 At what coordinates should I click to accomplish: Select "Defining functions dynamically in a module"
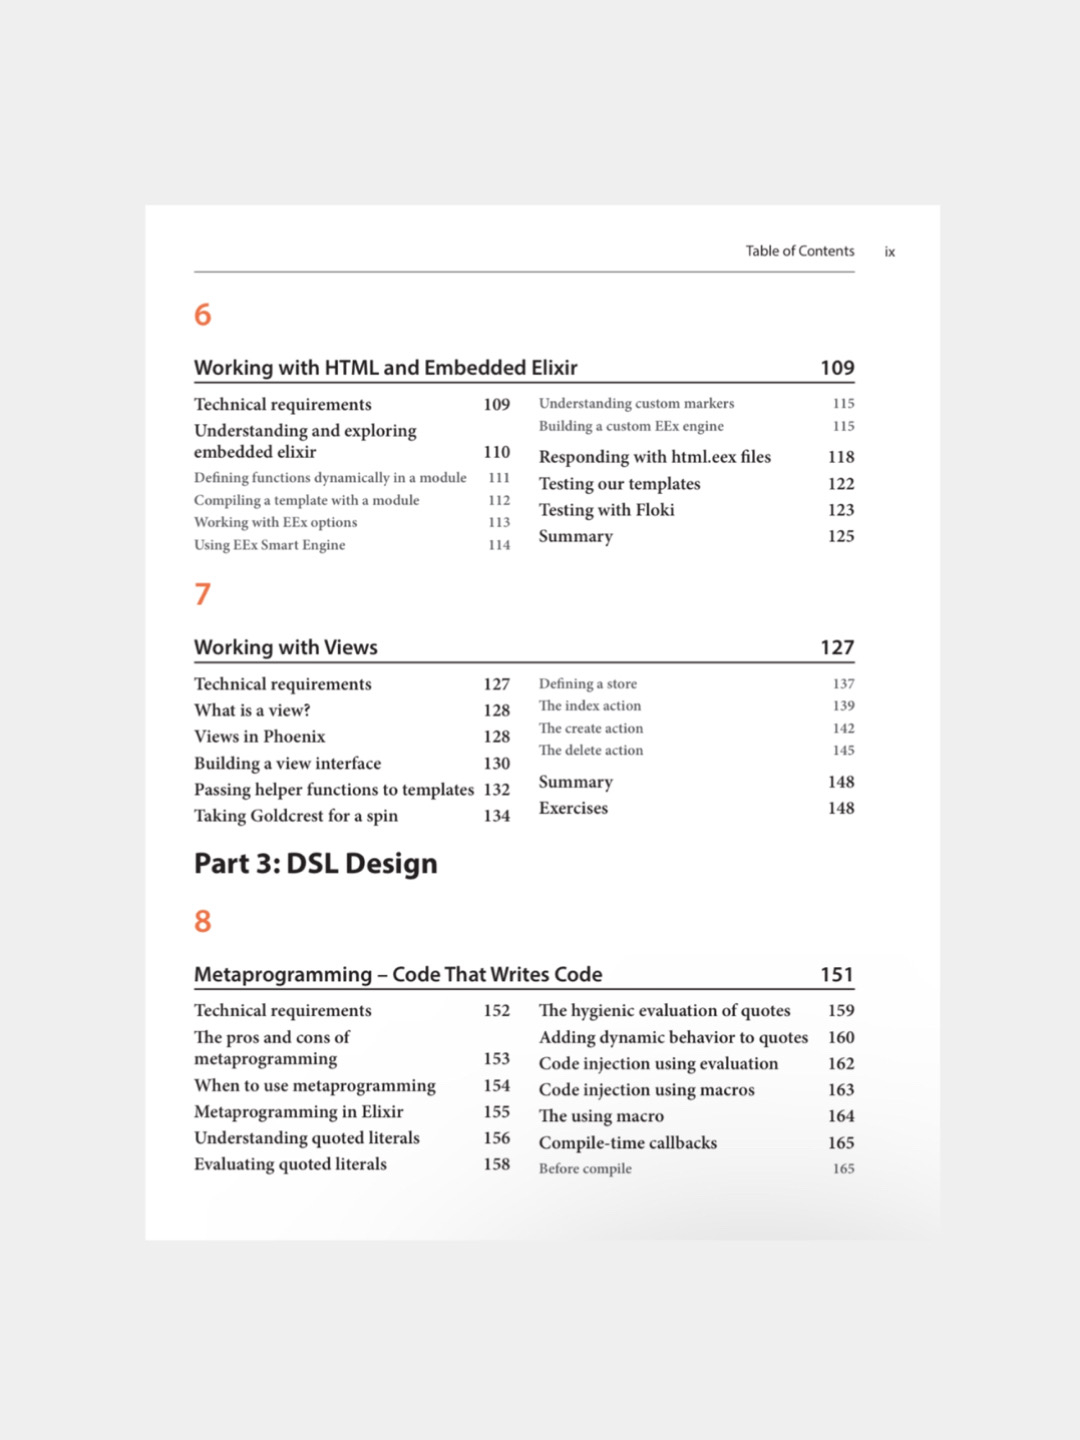point(330,478)
